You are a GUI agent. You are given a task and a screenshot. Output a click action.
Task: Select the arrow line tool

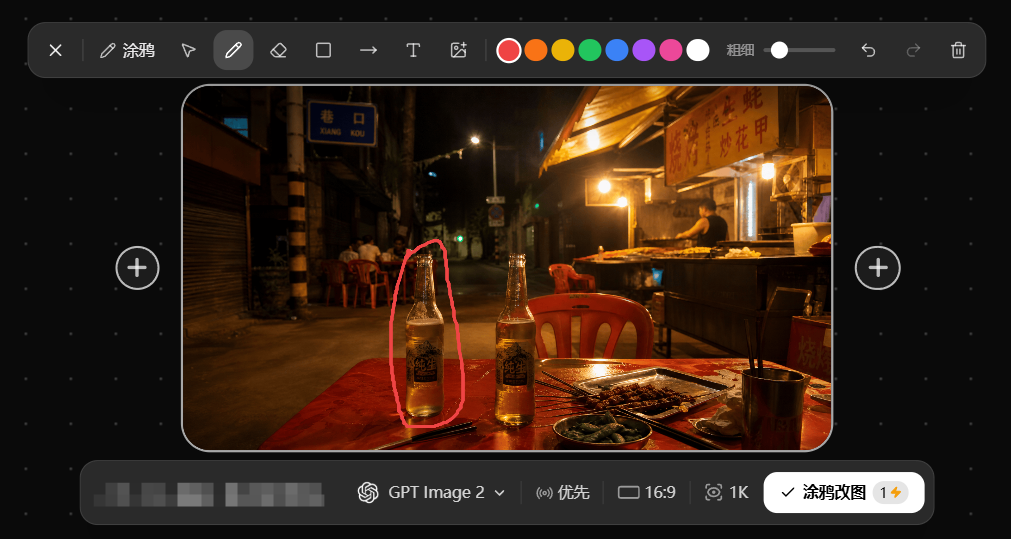pos(368,50)
